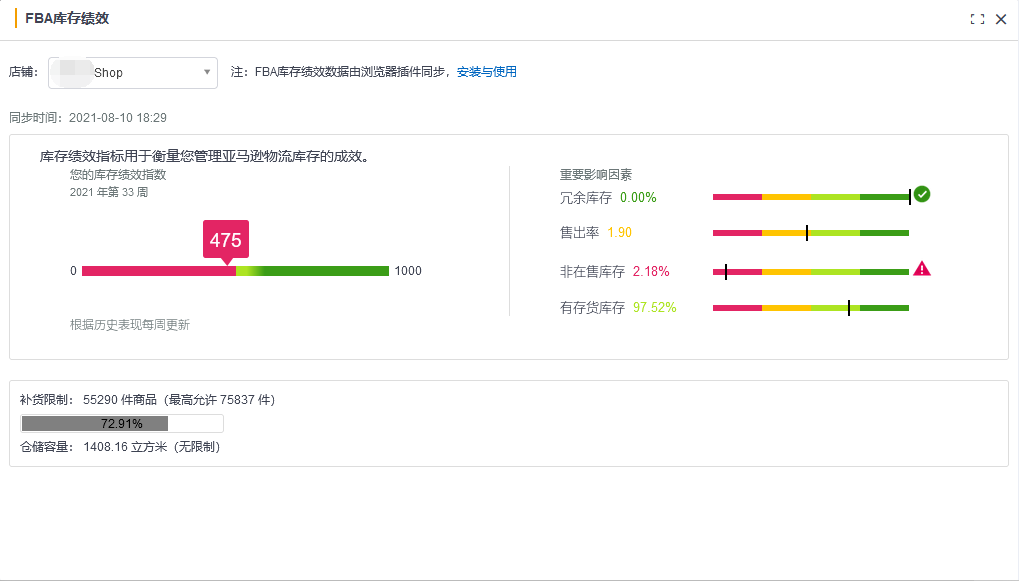This screenshot has height=581, width=1019.
Task: Click the green checkmark beside 冗余库存
Action: click(922, 194)
